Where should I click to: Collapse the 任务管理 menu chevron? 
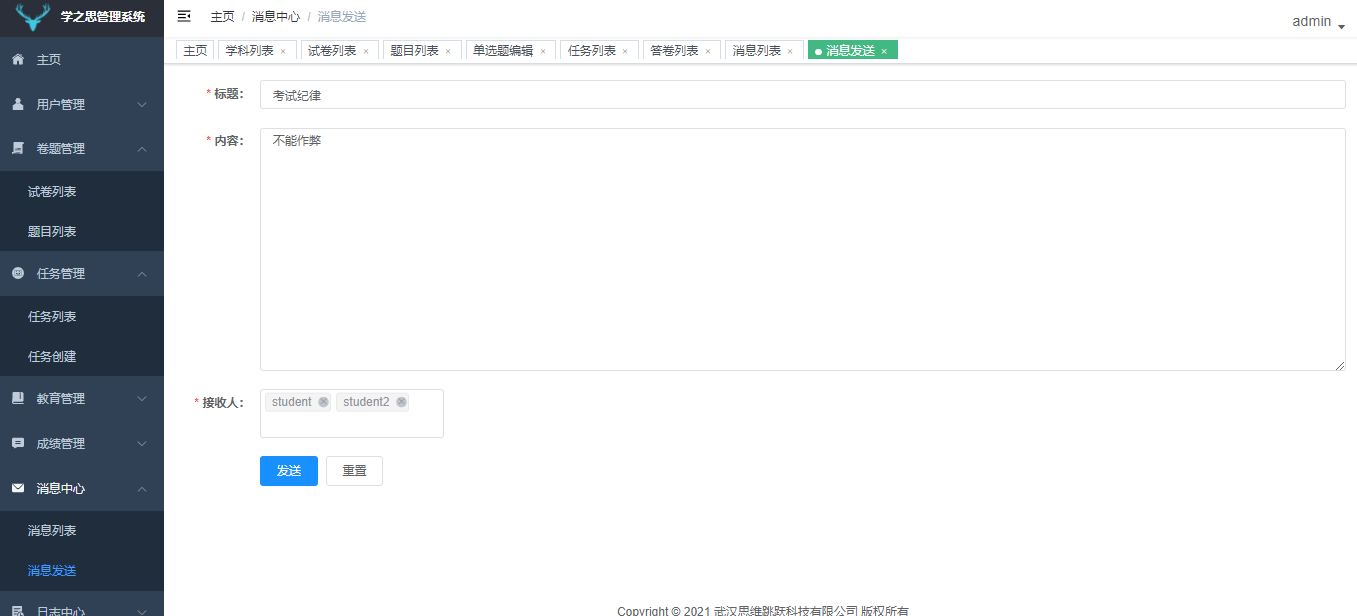pyautogui.click(x=142, y=273)
